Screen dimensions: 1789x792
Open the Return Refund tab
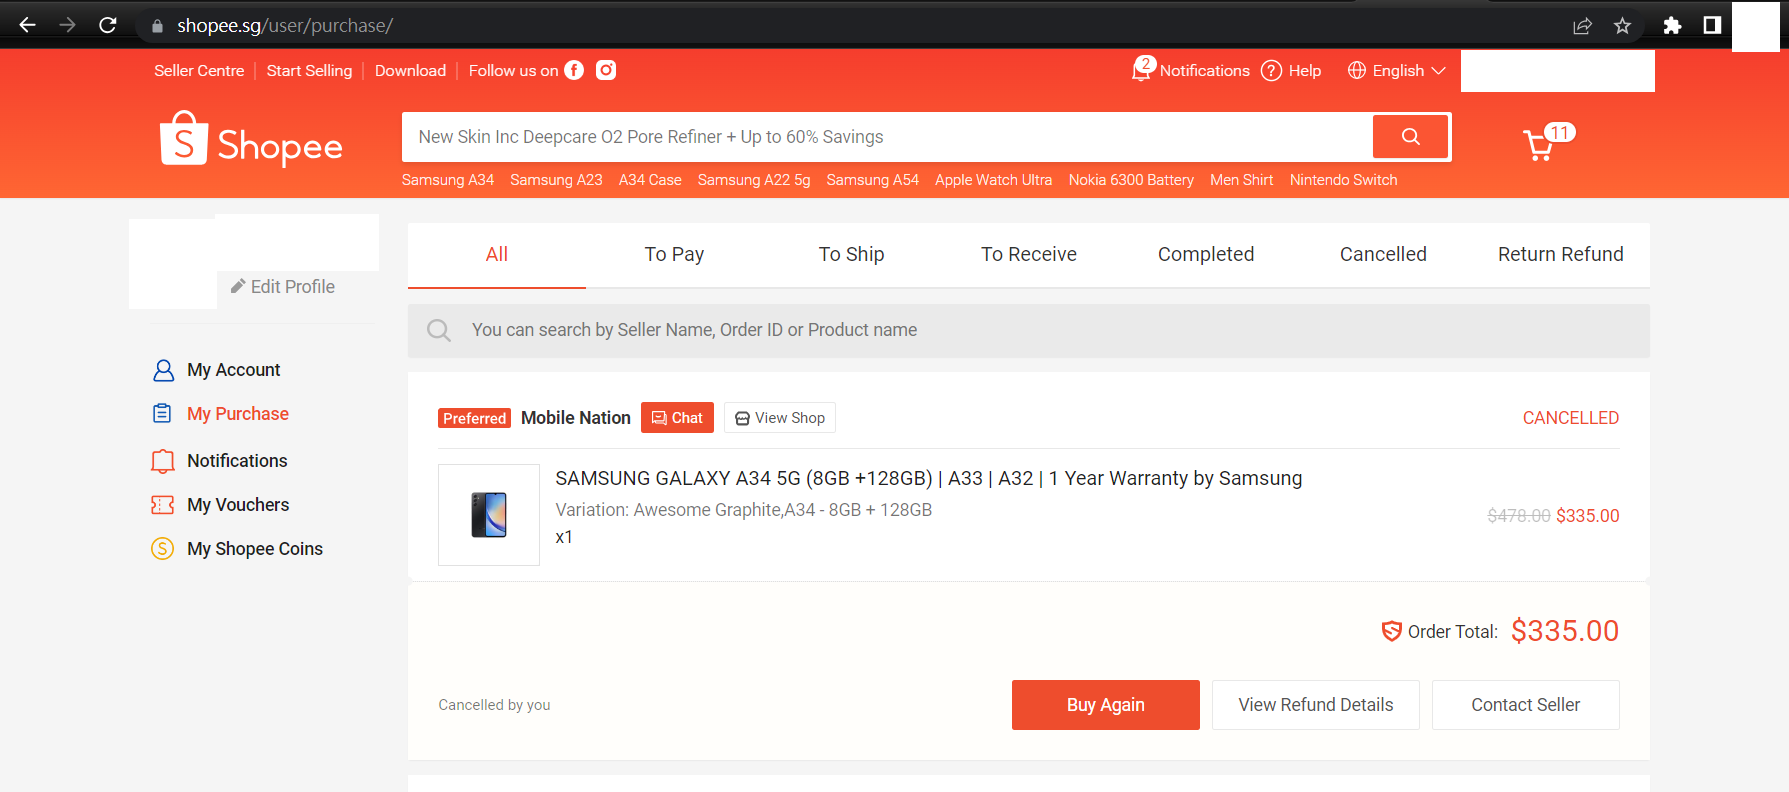click(1560, 254)
